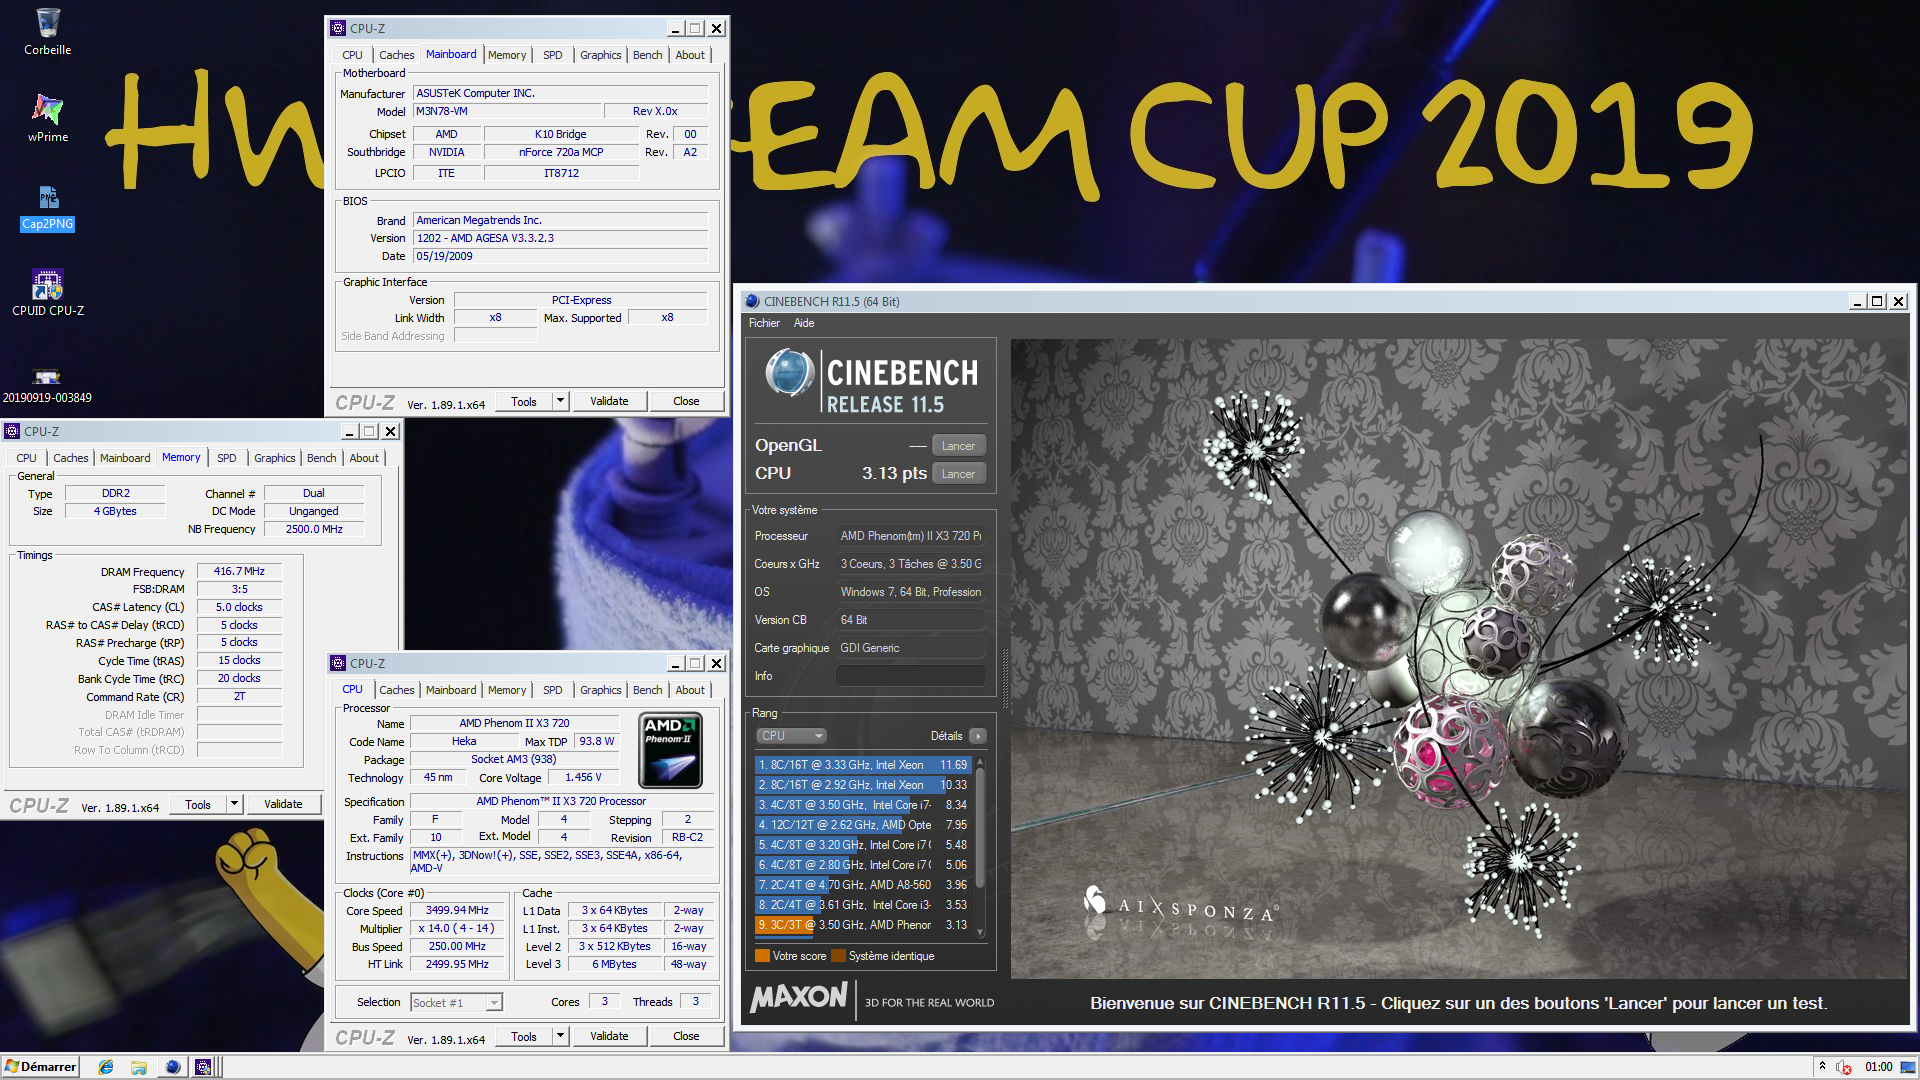Click the Système identique legend swatch
1920x1080 pixels.
click(838, 956)
